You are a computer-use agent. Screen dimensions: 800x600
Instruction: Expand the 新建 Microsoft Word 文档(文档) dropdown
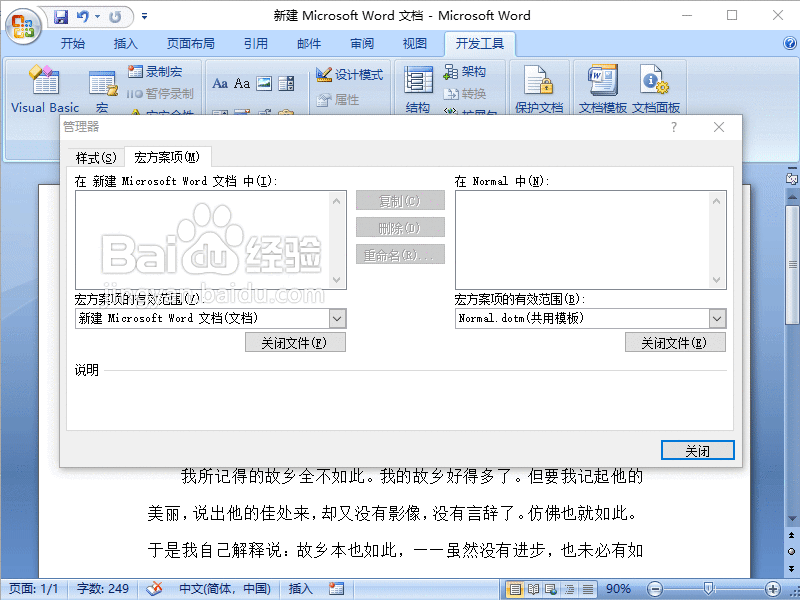click(337, 319)
